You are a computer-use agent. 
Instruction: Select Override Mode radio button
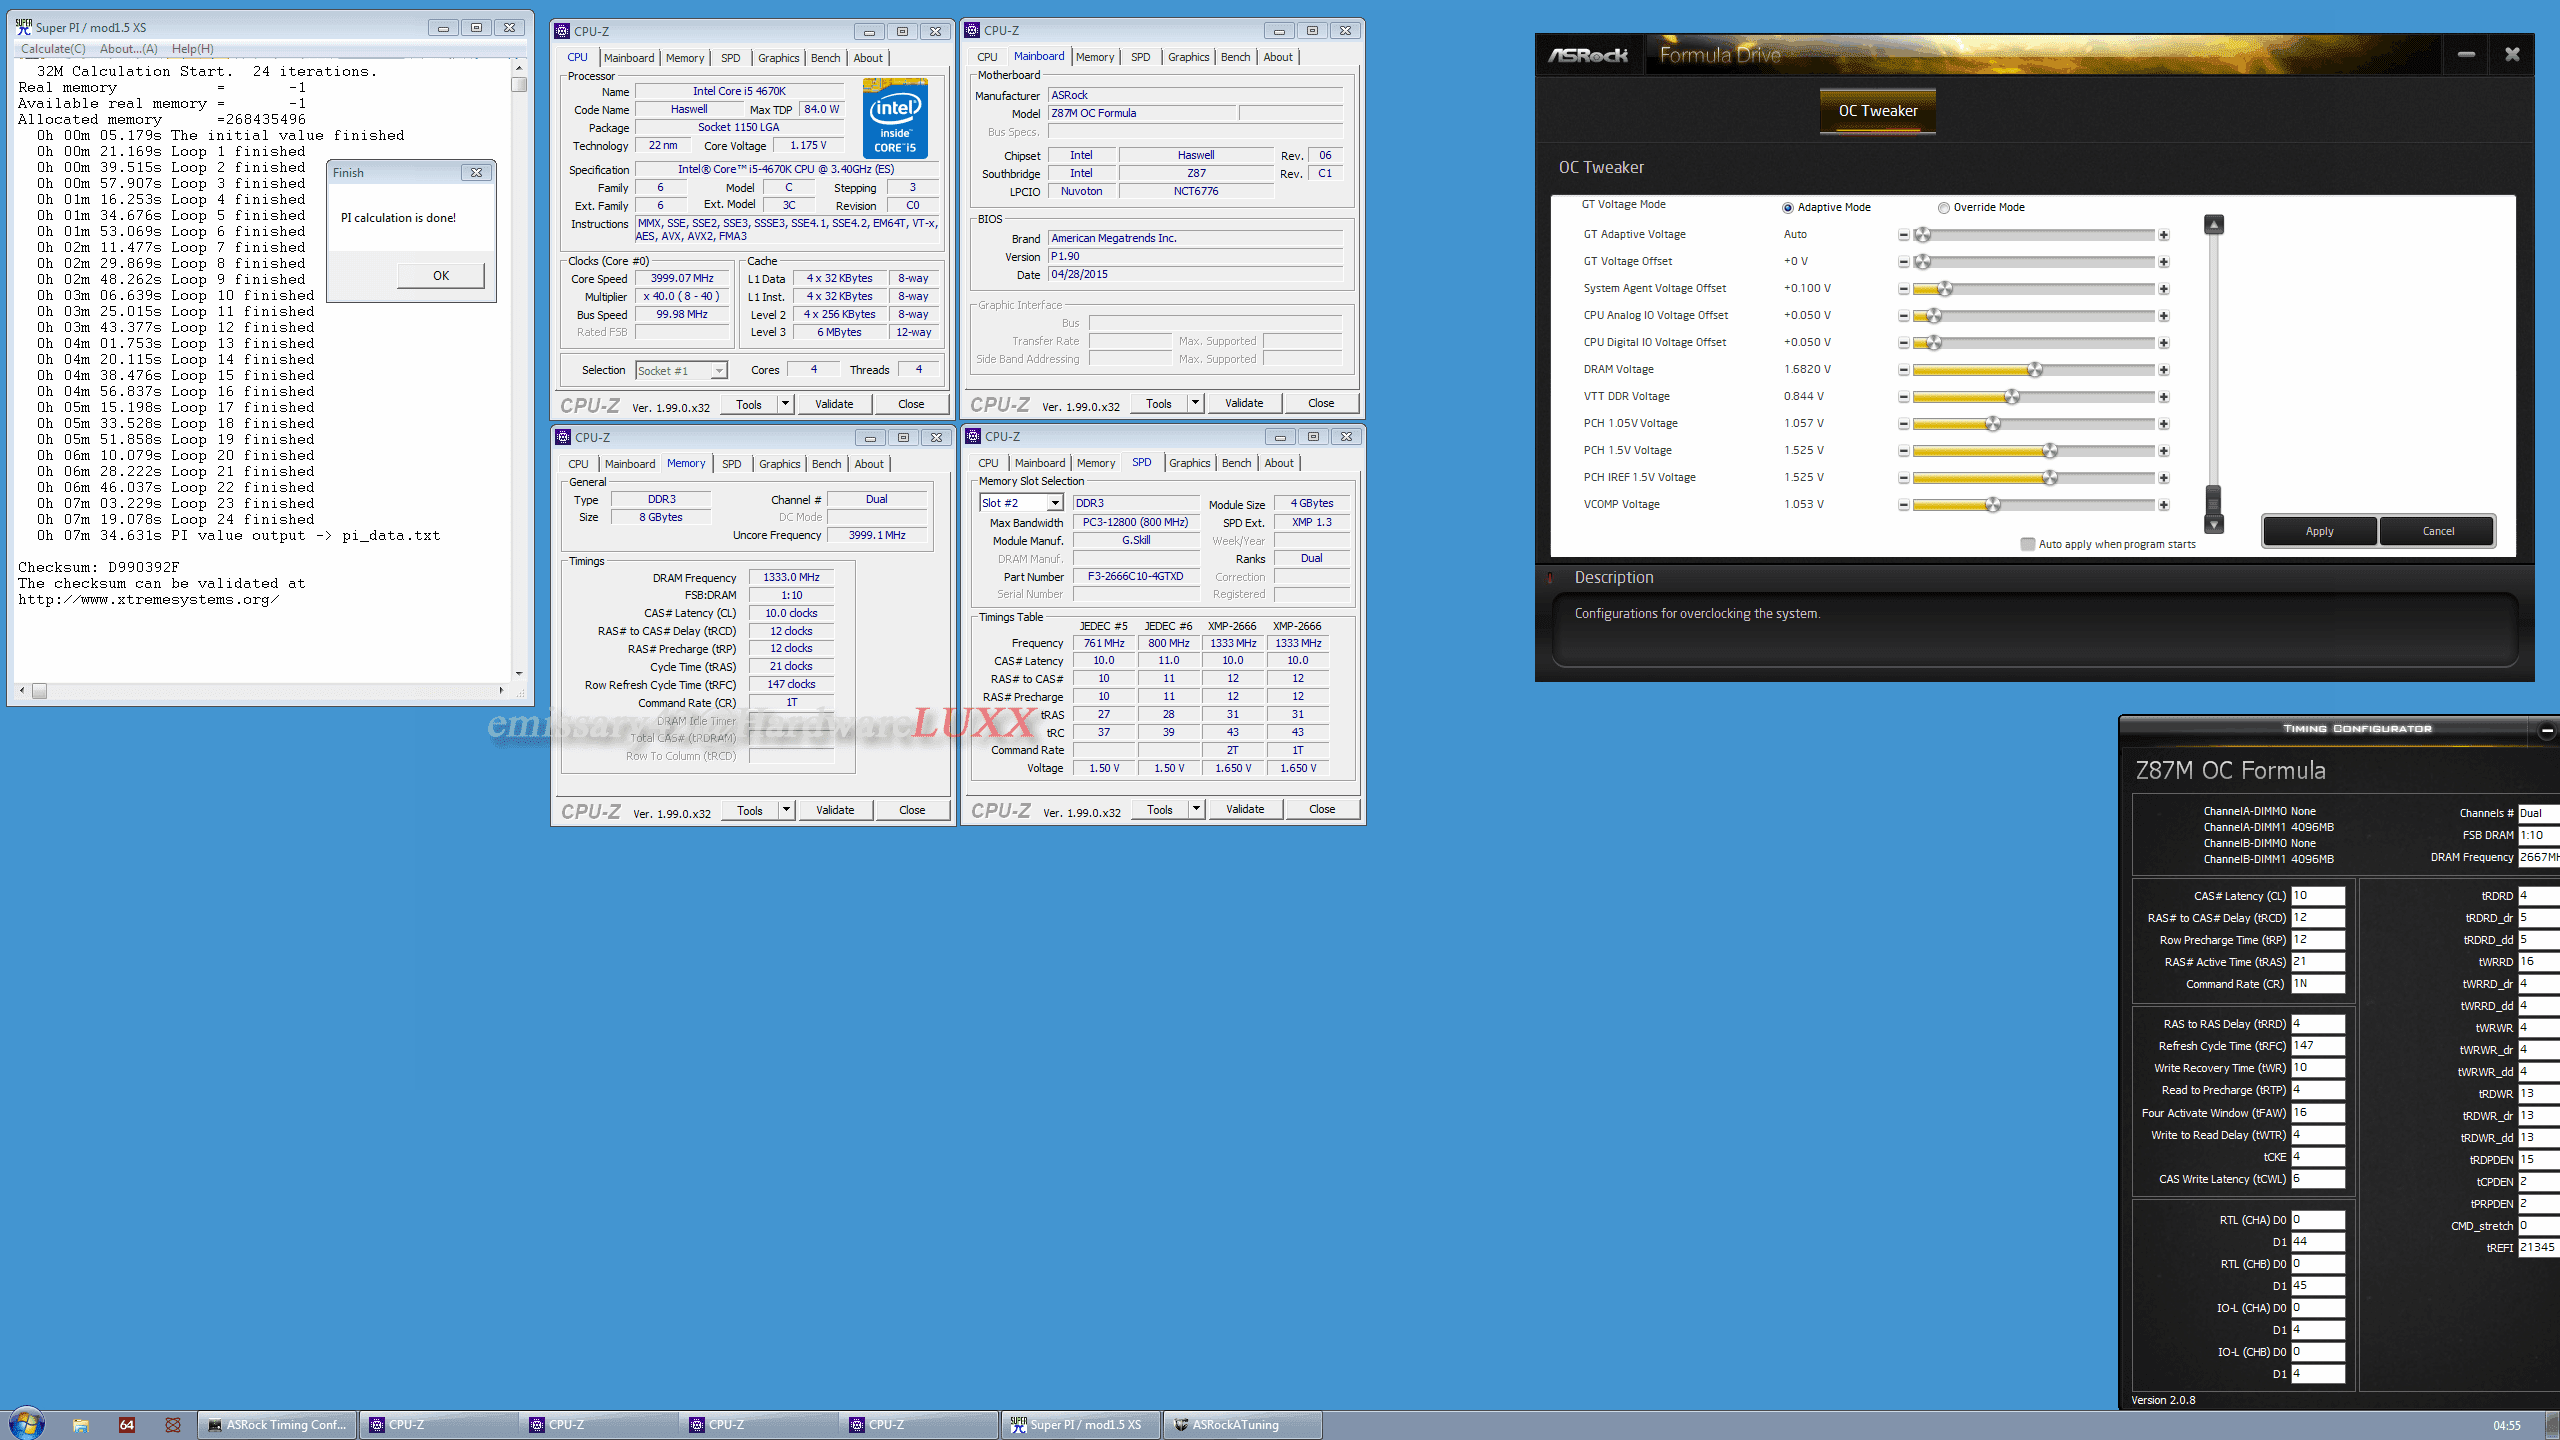[x=1943, y=208]
